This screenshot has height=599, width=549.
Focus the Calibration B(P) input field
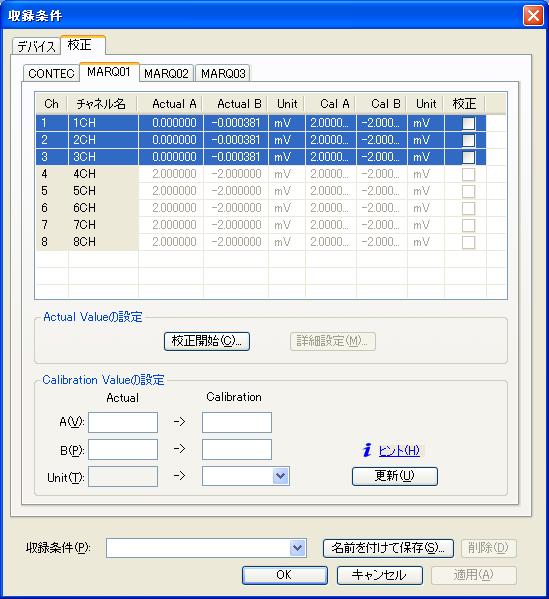point(237,449)
